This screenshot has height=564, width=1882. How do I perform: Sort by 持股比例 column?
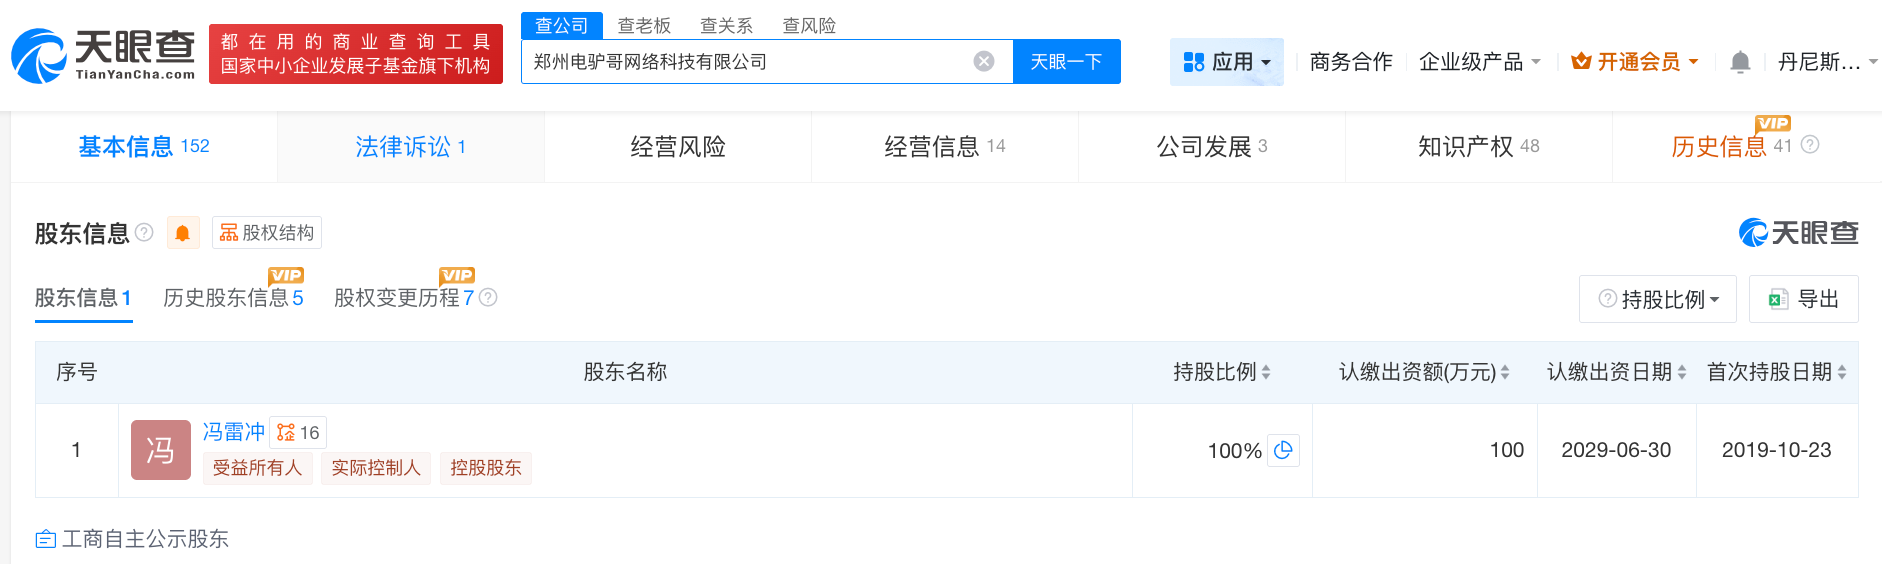1266,372
